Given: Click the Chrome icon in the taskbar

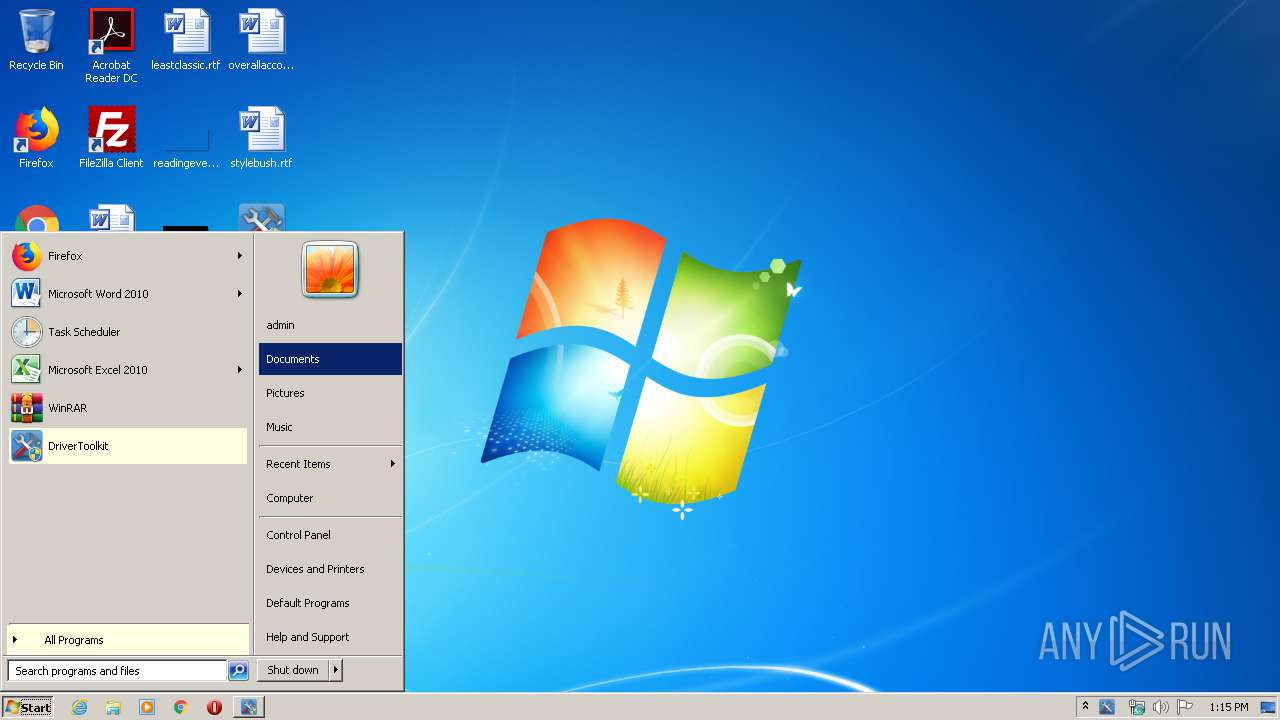Looking at the screenshot, I should click(x=181, y=707).
